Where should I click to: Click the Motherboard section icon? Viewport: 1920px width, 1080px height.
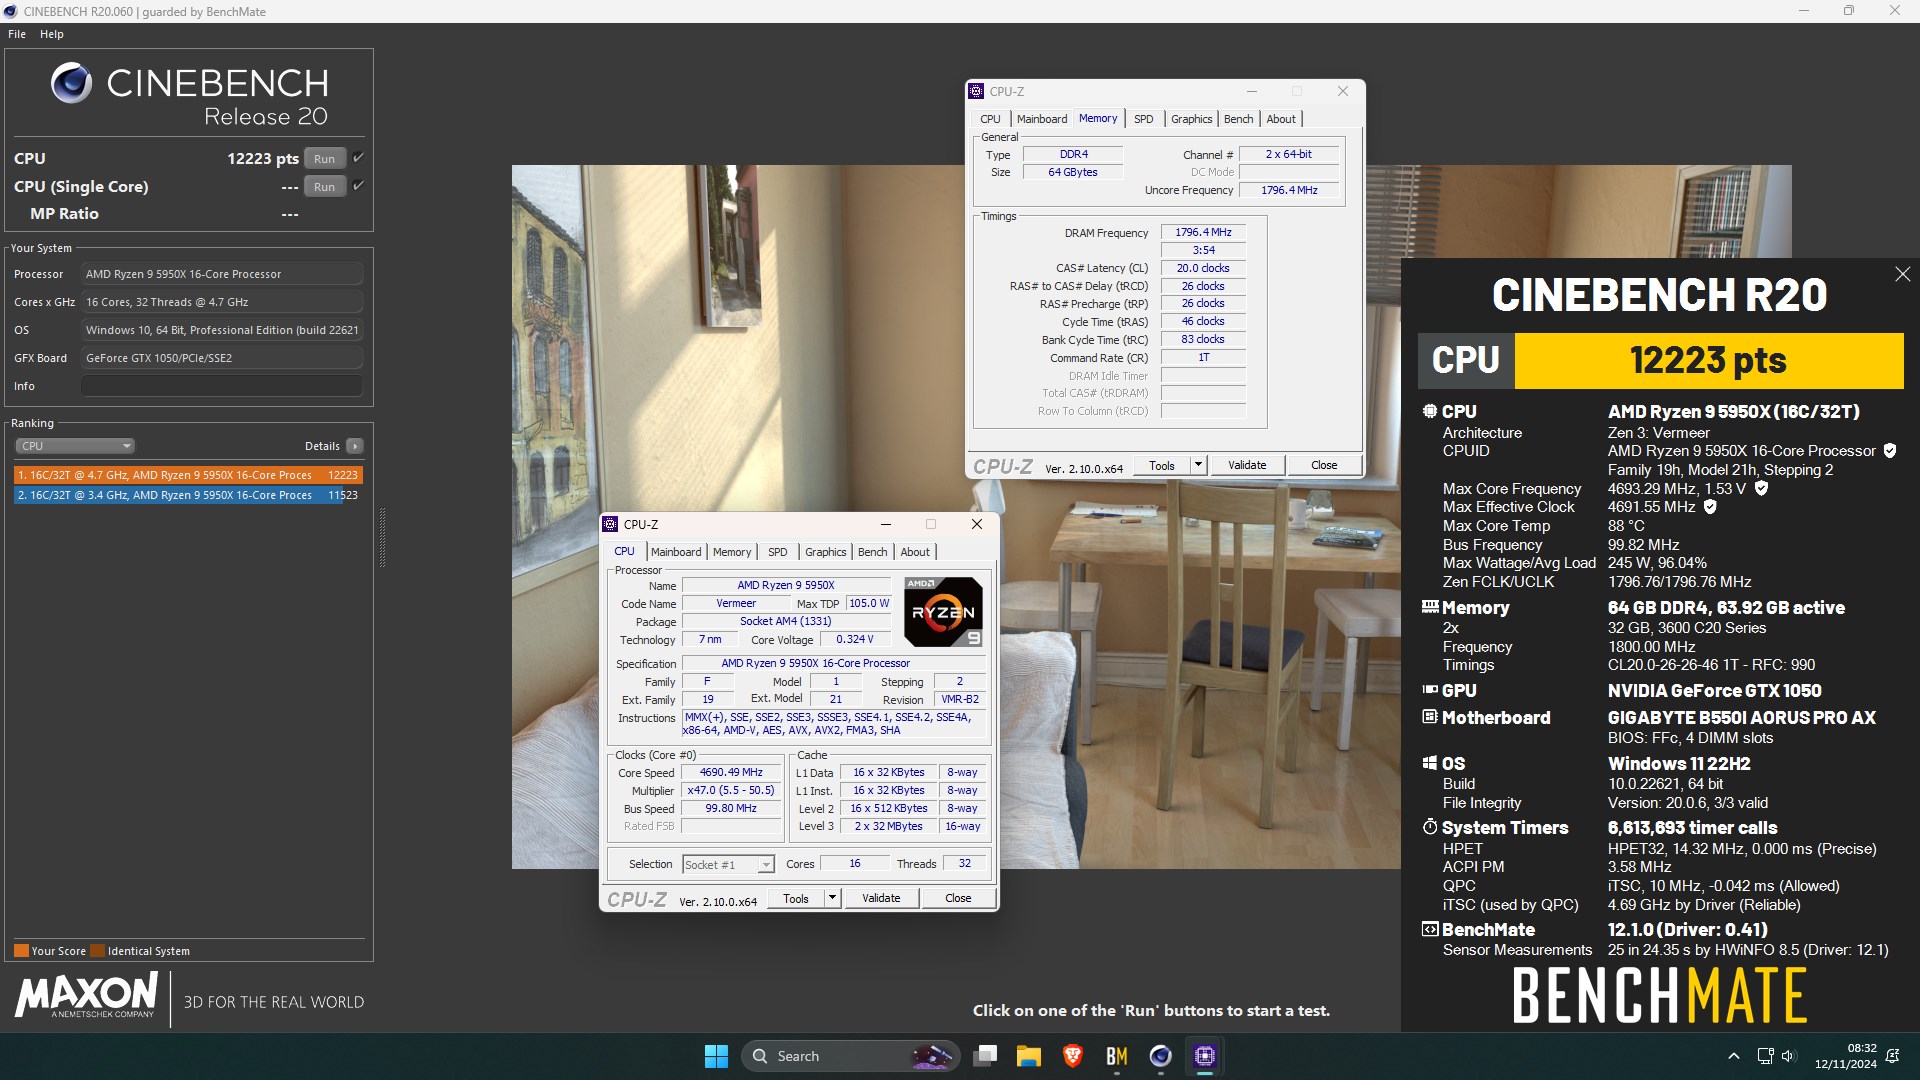click(1430, 717)
